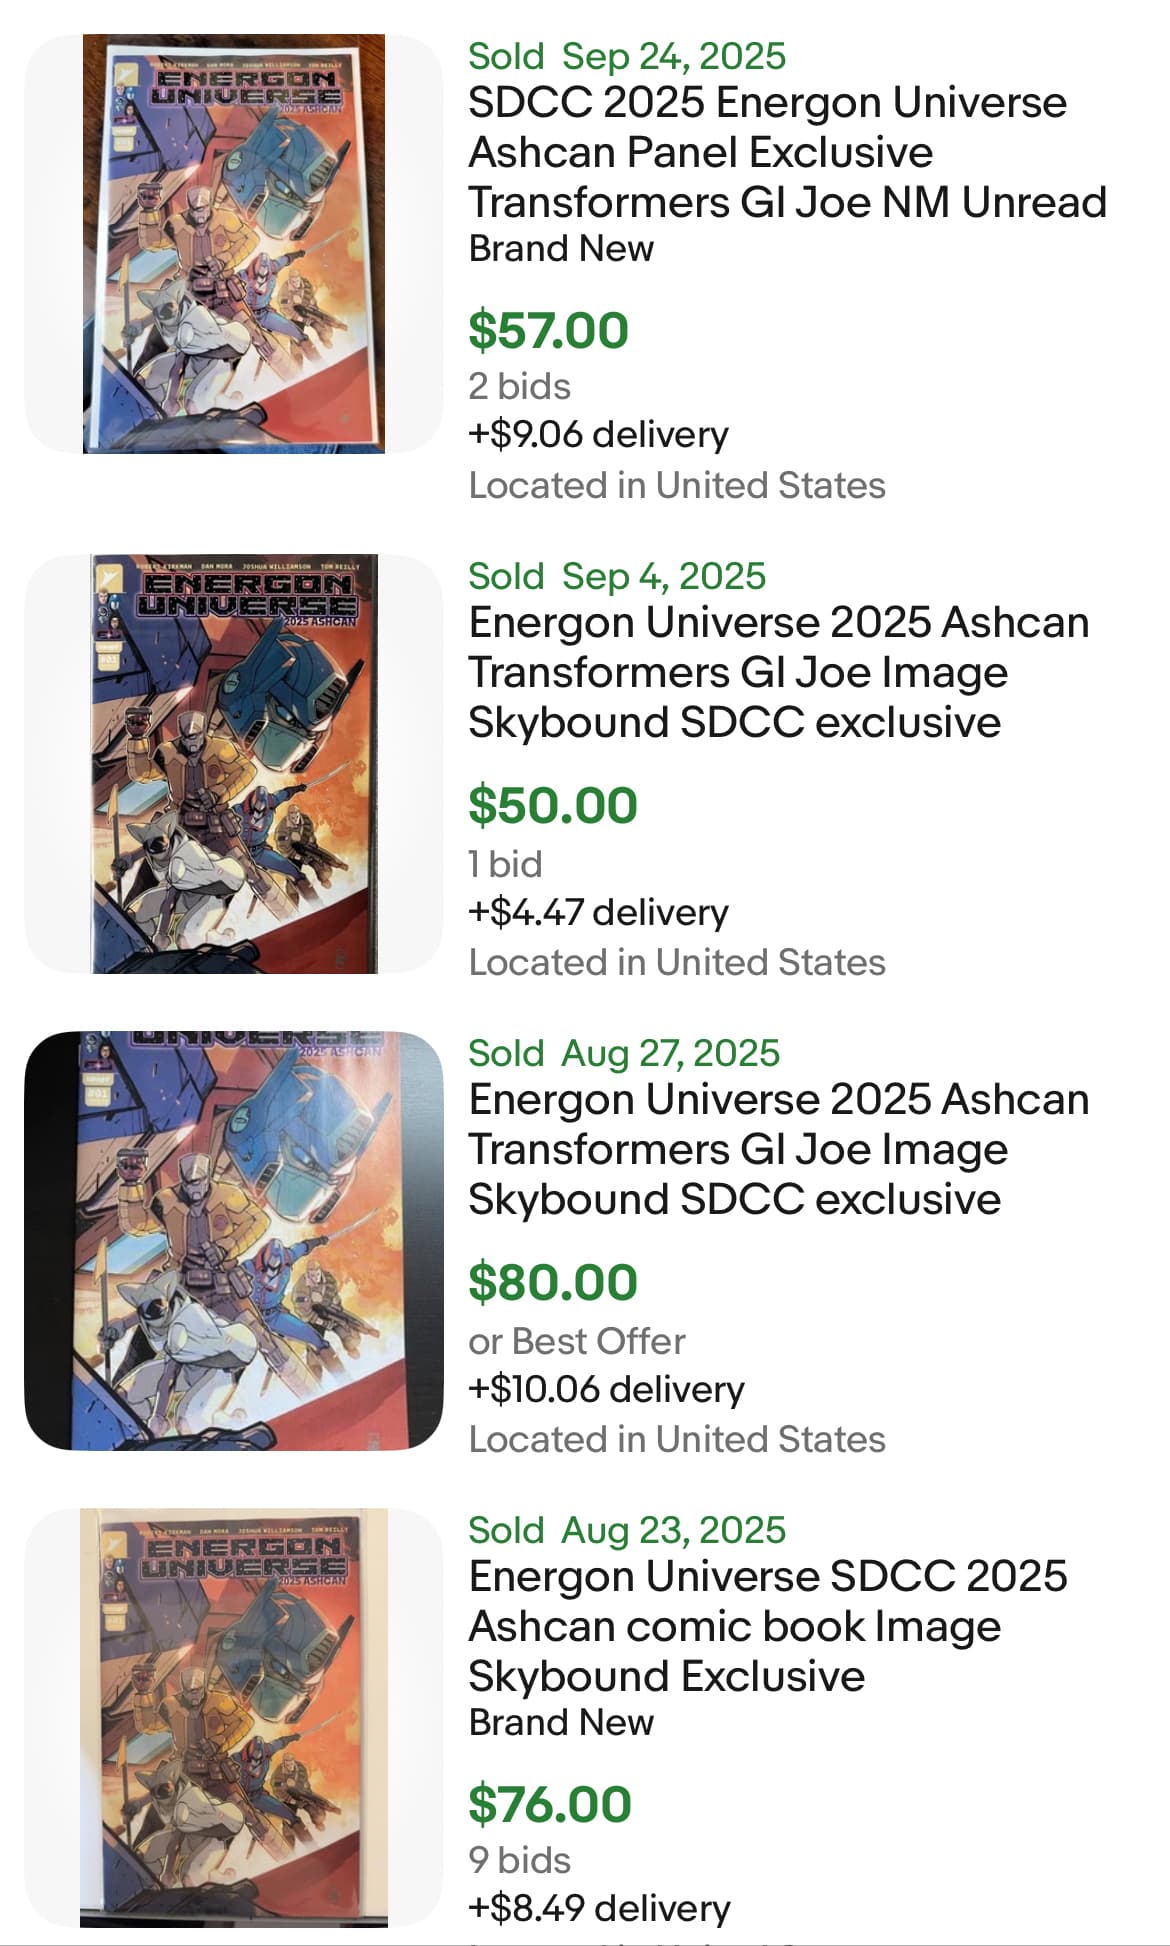1170x1946 pixels.
Task: View the '2 bids' bid history
Action: click(519, 386)
